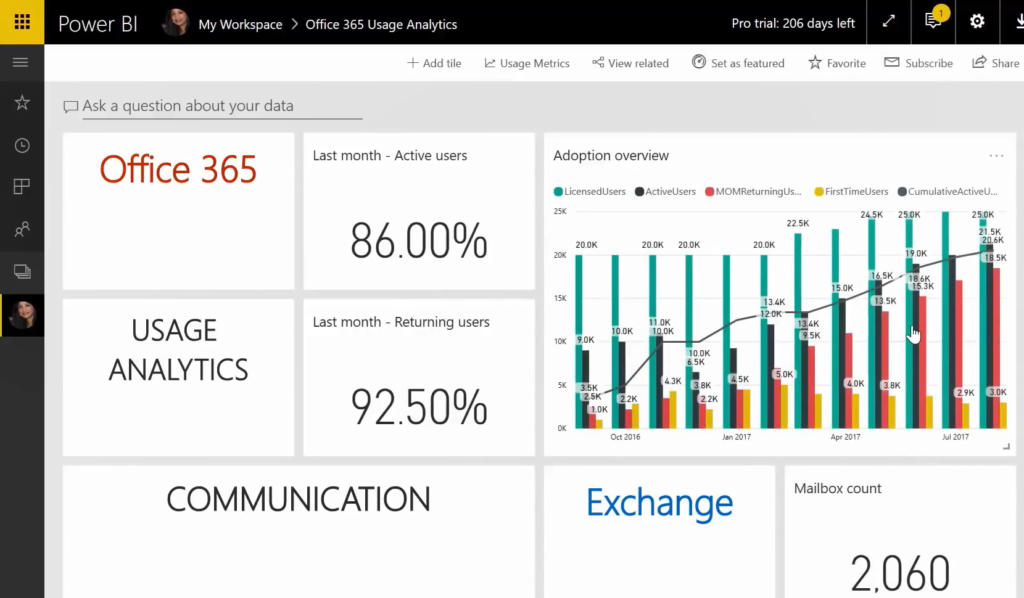Viewport: 1024px width, 598px height.
Task: Open Adoption overview tile more options
Action: [996, 155]
